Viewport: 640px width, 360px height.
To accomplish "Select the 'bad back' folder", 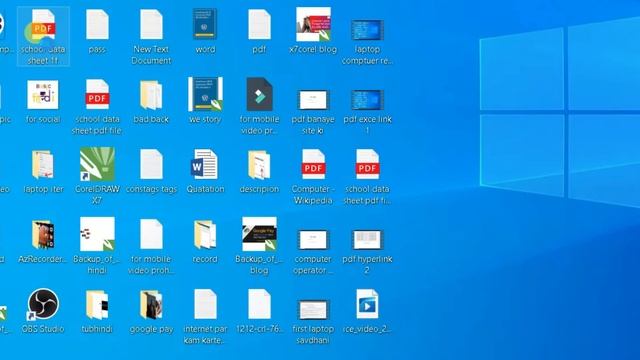I will [151, 95].
